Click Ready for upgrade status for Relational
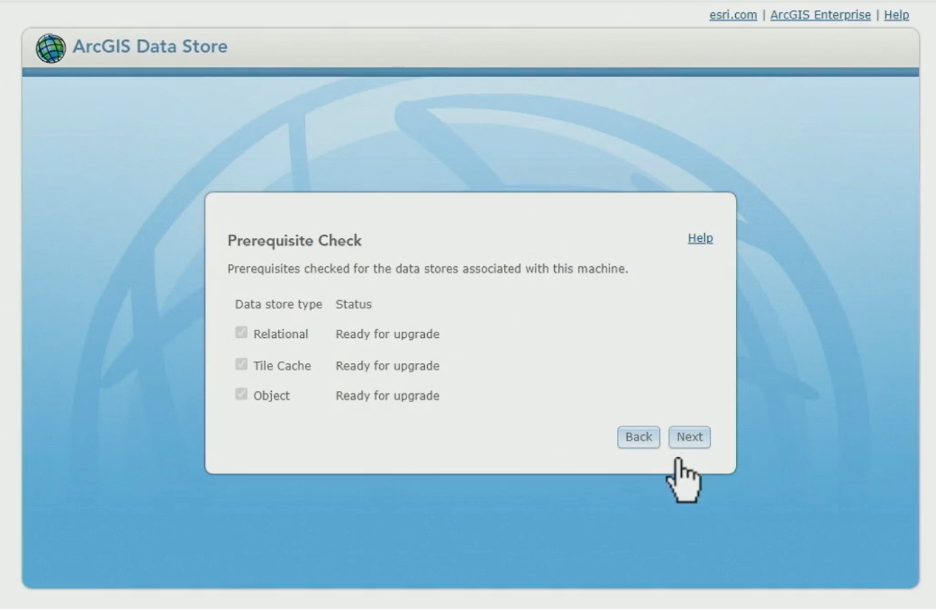936x610 pixels. point(387,333)
